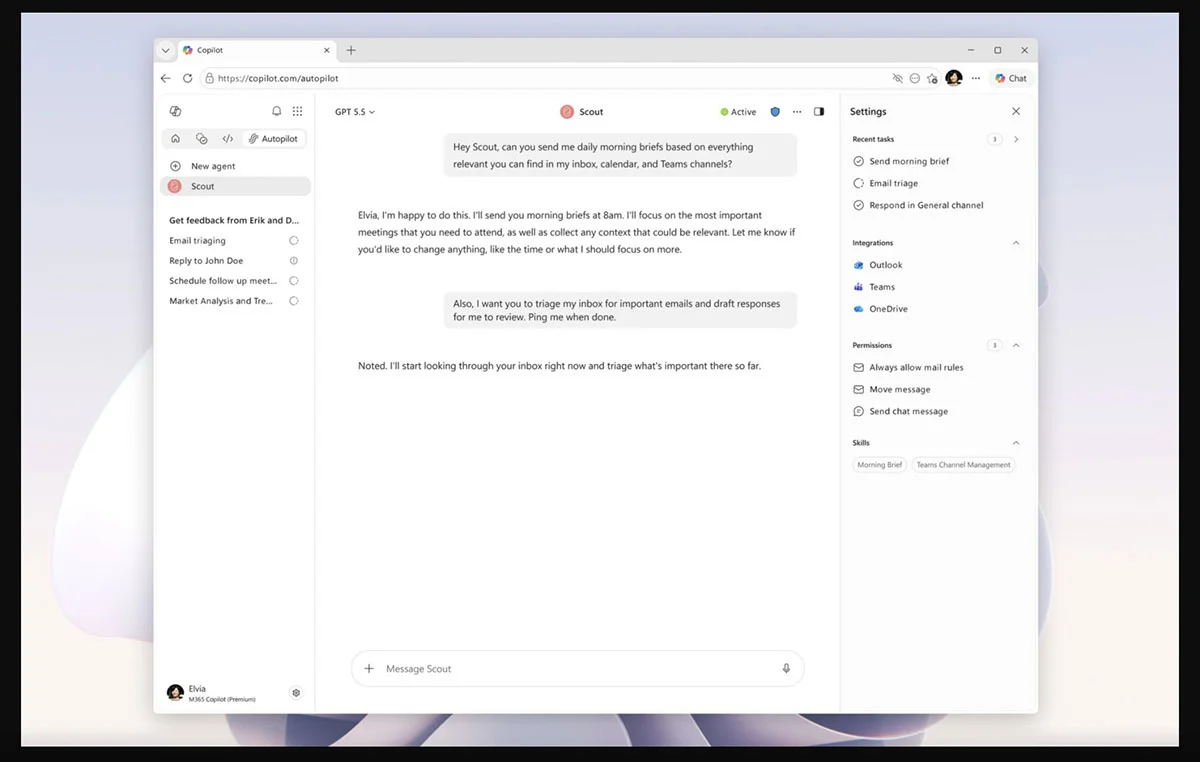Open Always allow mail rules permission
Image resolution: width=1200 pixels, height=762 pixels.
tap(916, 367)
